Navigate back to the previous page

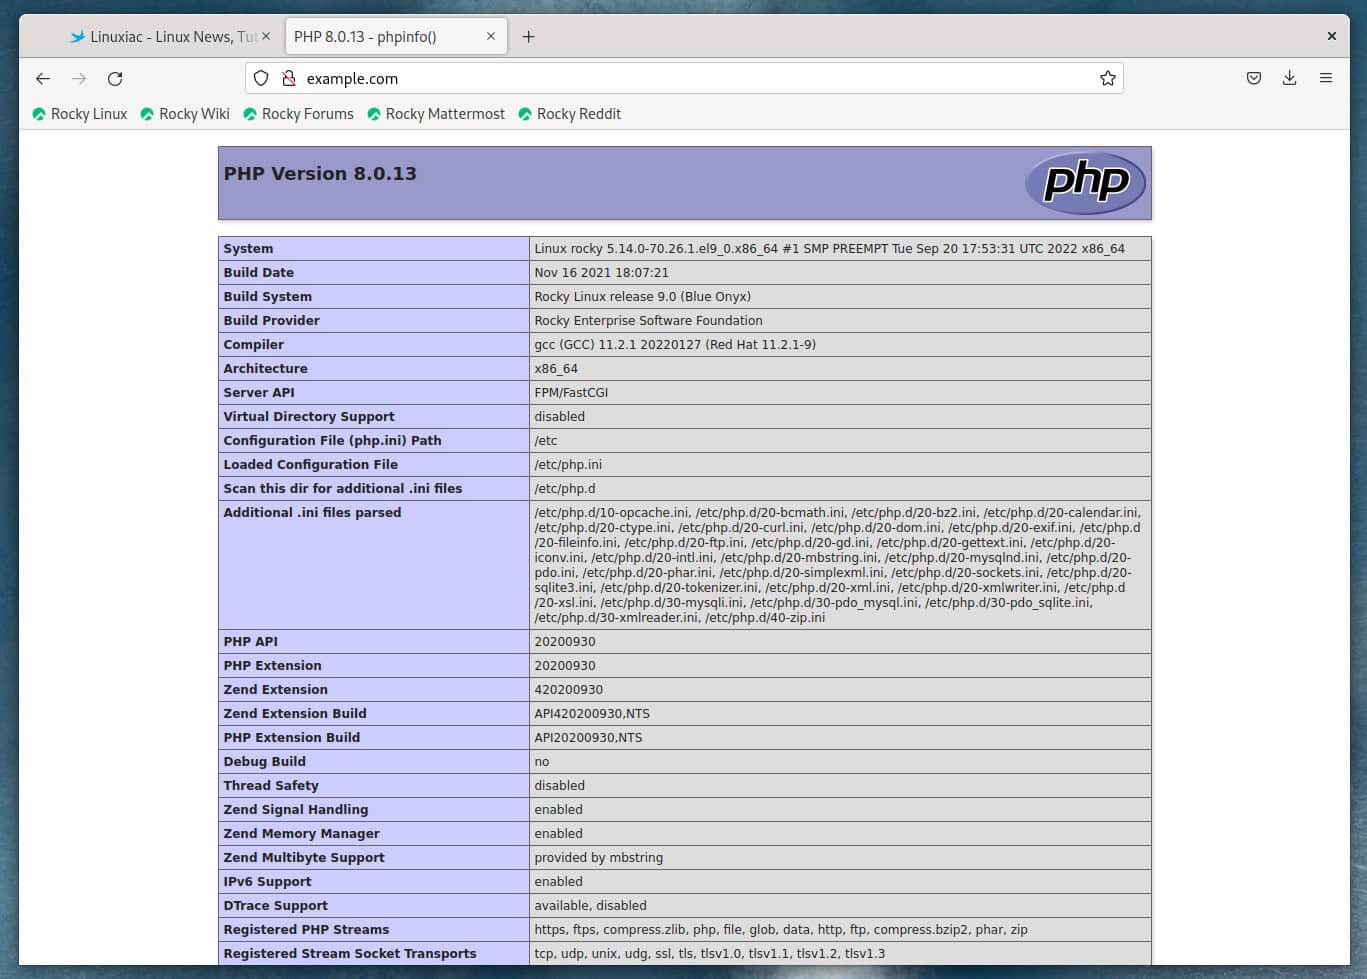coord(42,78)
